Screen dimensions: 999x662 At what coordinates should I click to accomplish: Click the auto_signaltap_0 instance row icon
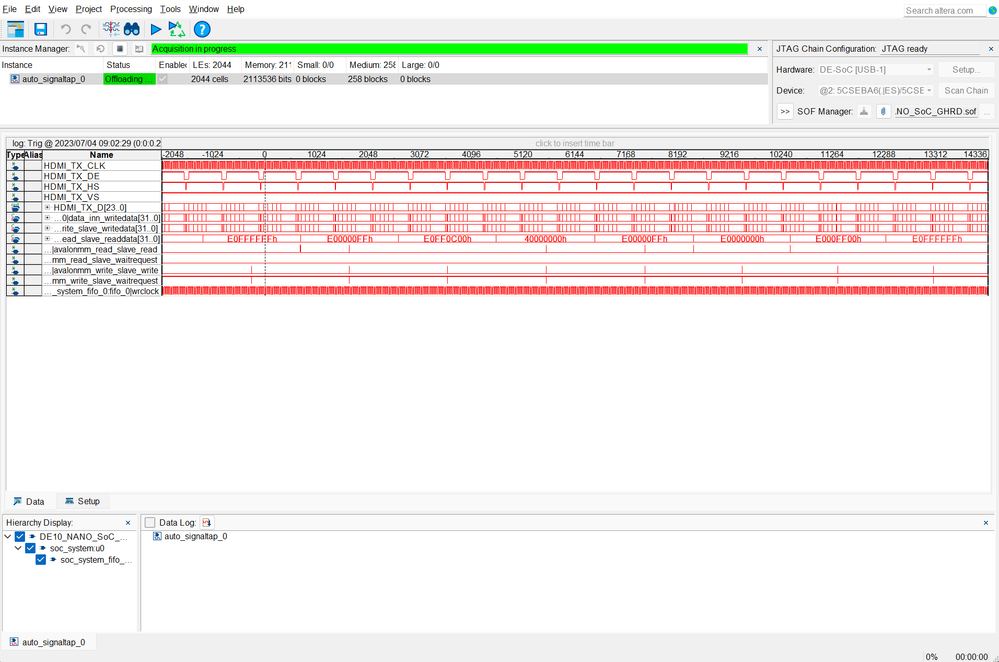pyautogui.click(x=15, y=79)
